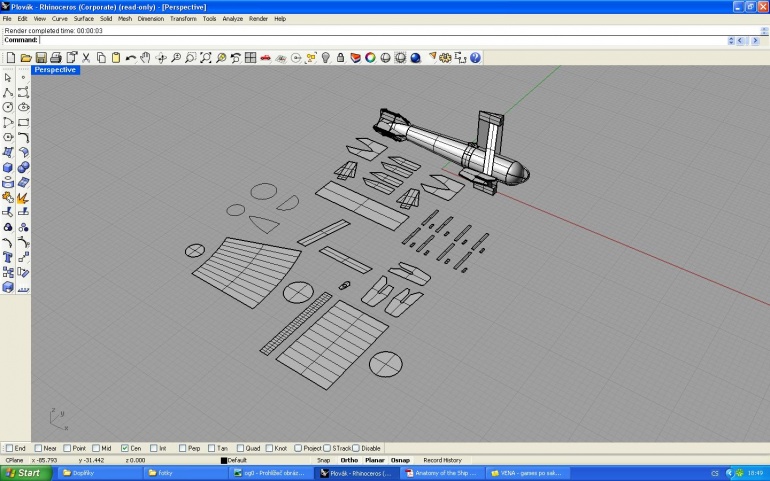
Task: Toggle the Disable osnap option
Action: (356, 448)
